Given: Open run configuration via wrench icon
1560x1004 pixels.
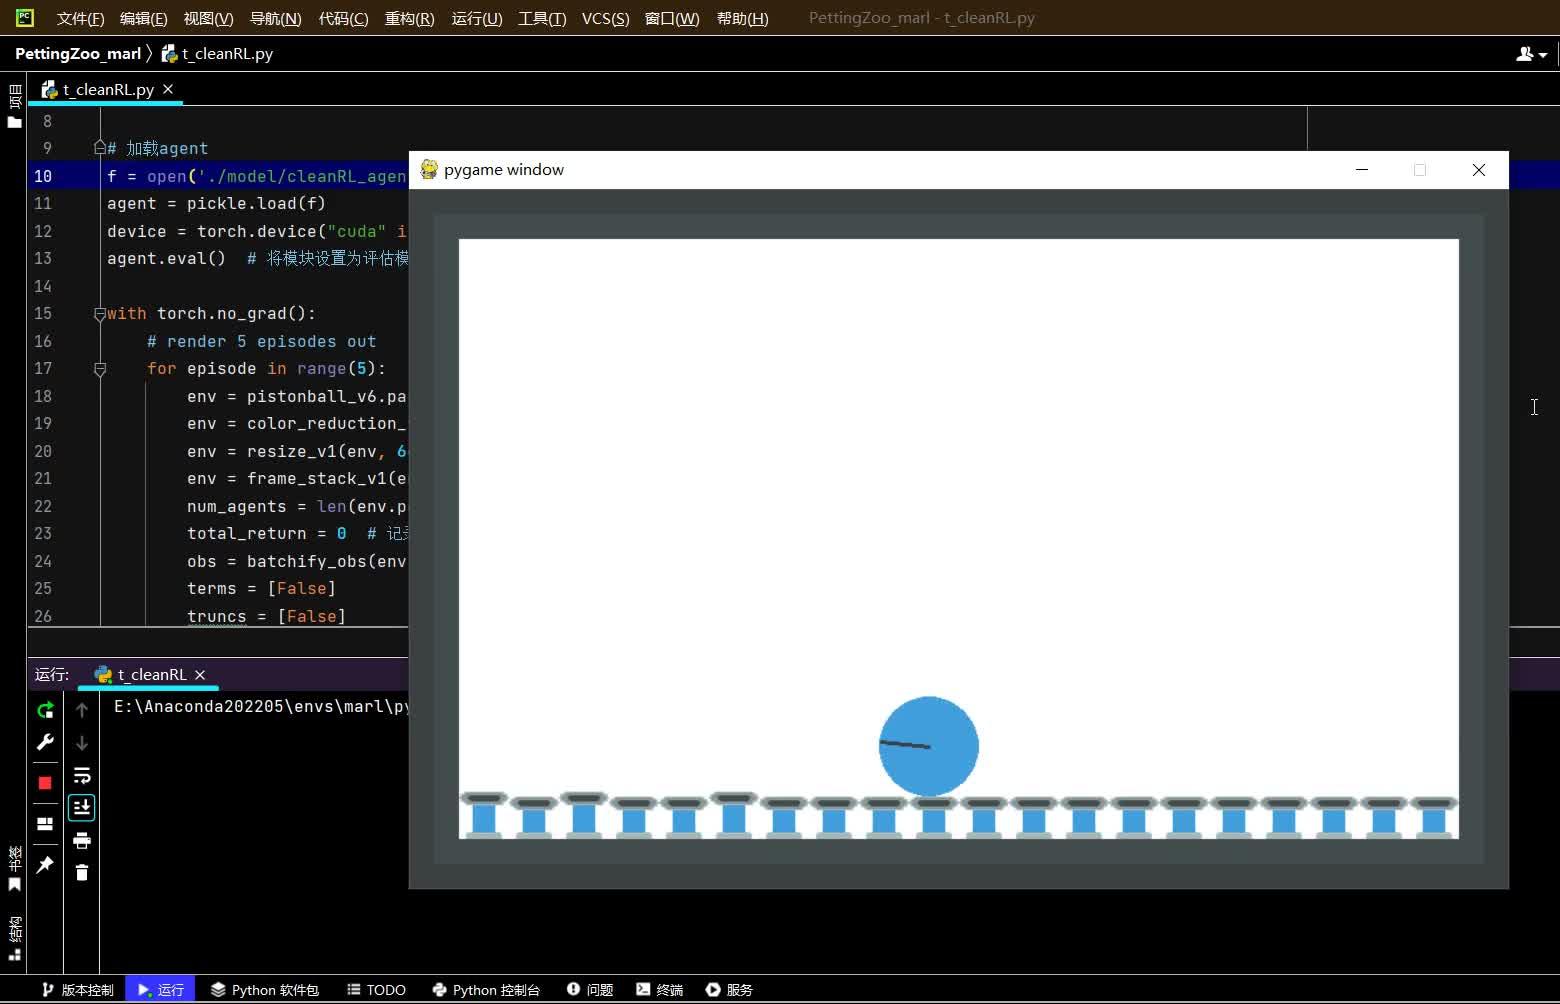Looking at the screenshot, I should click(x=45, y=742).
